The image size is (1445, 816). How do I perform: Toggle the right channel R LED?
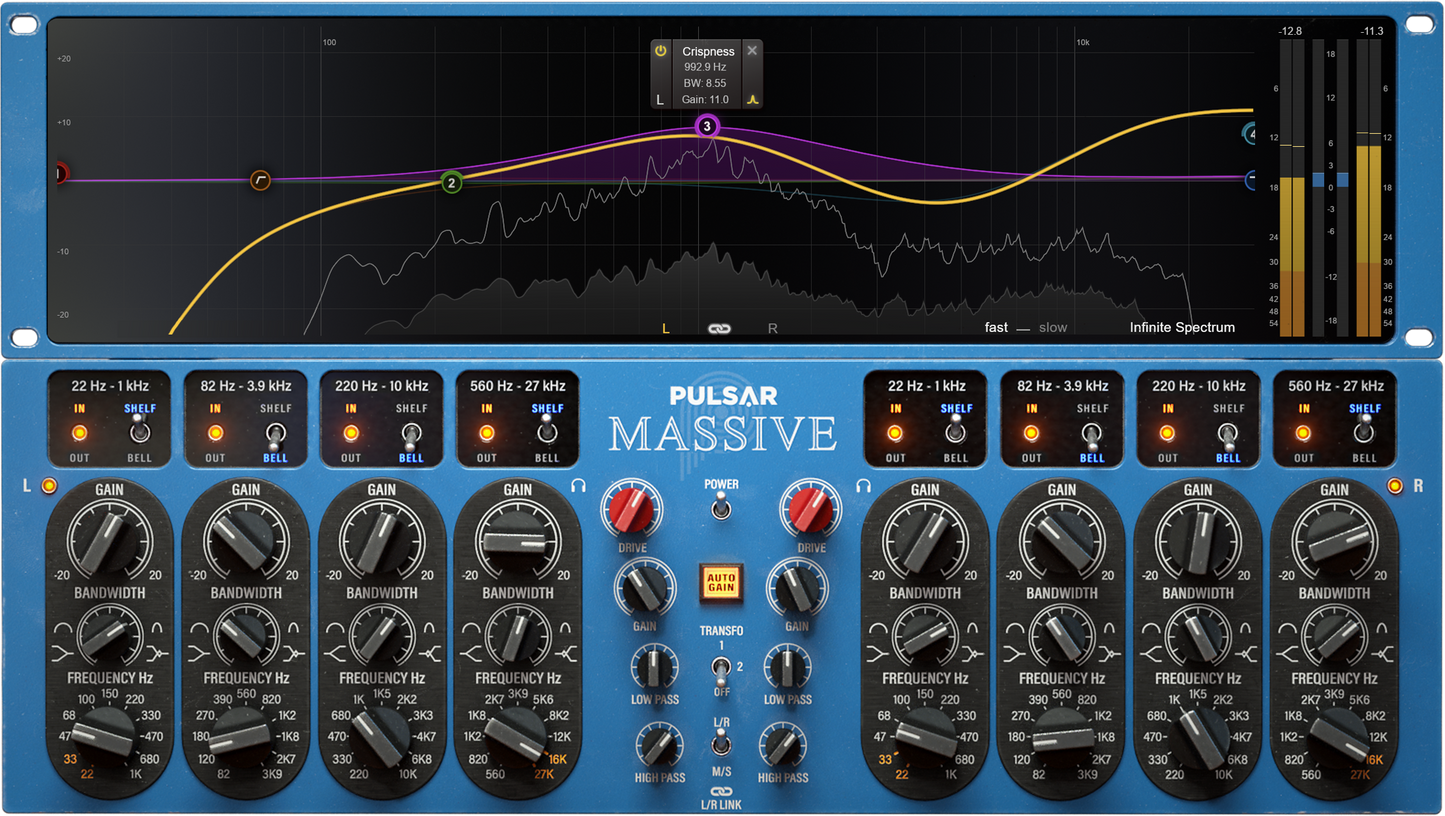pos(1395,486)
